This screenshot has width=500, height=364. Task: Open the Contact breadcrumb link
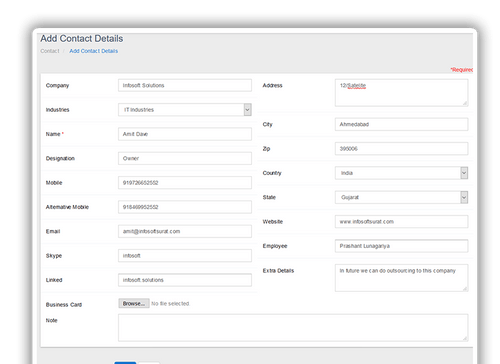click(50, 51)
